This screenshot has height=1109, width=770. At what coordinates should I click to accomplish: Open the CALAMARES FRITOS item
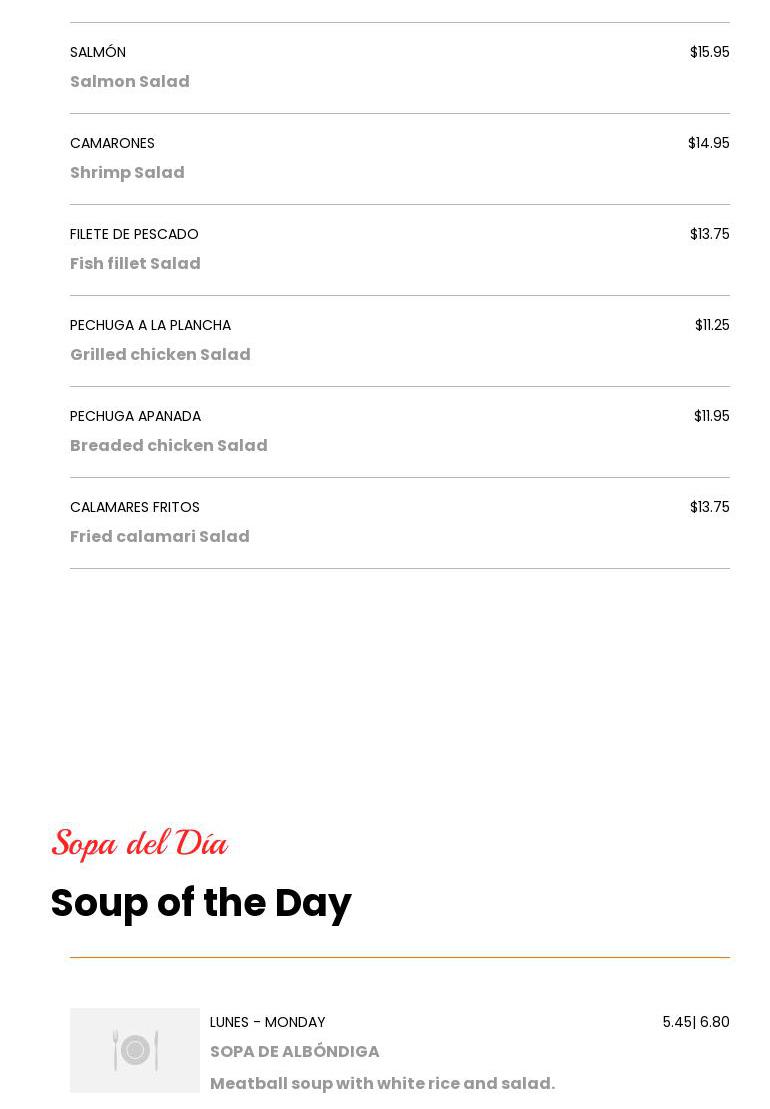(135, 507)
